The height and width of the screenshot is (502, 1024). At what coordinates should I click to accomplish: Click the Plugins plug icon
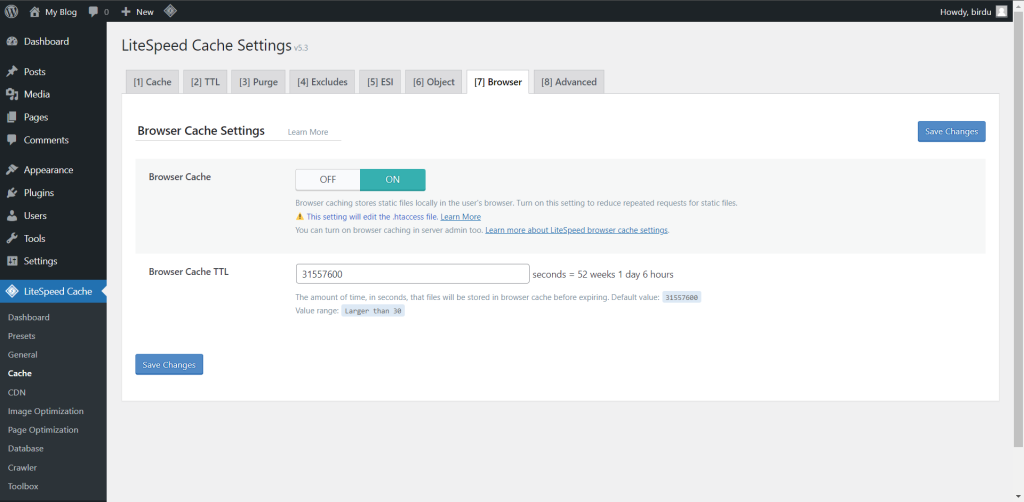tap(12, 193)
